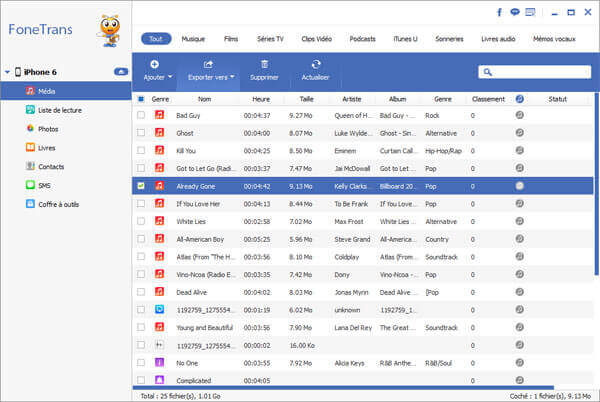Uncheck the Already Gone checkbox
The width and height of the screenshot is (600, 402).
click(140, 186)
